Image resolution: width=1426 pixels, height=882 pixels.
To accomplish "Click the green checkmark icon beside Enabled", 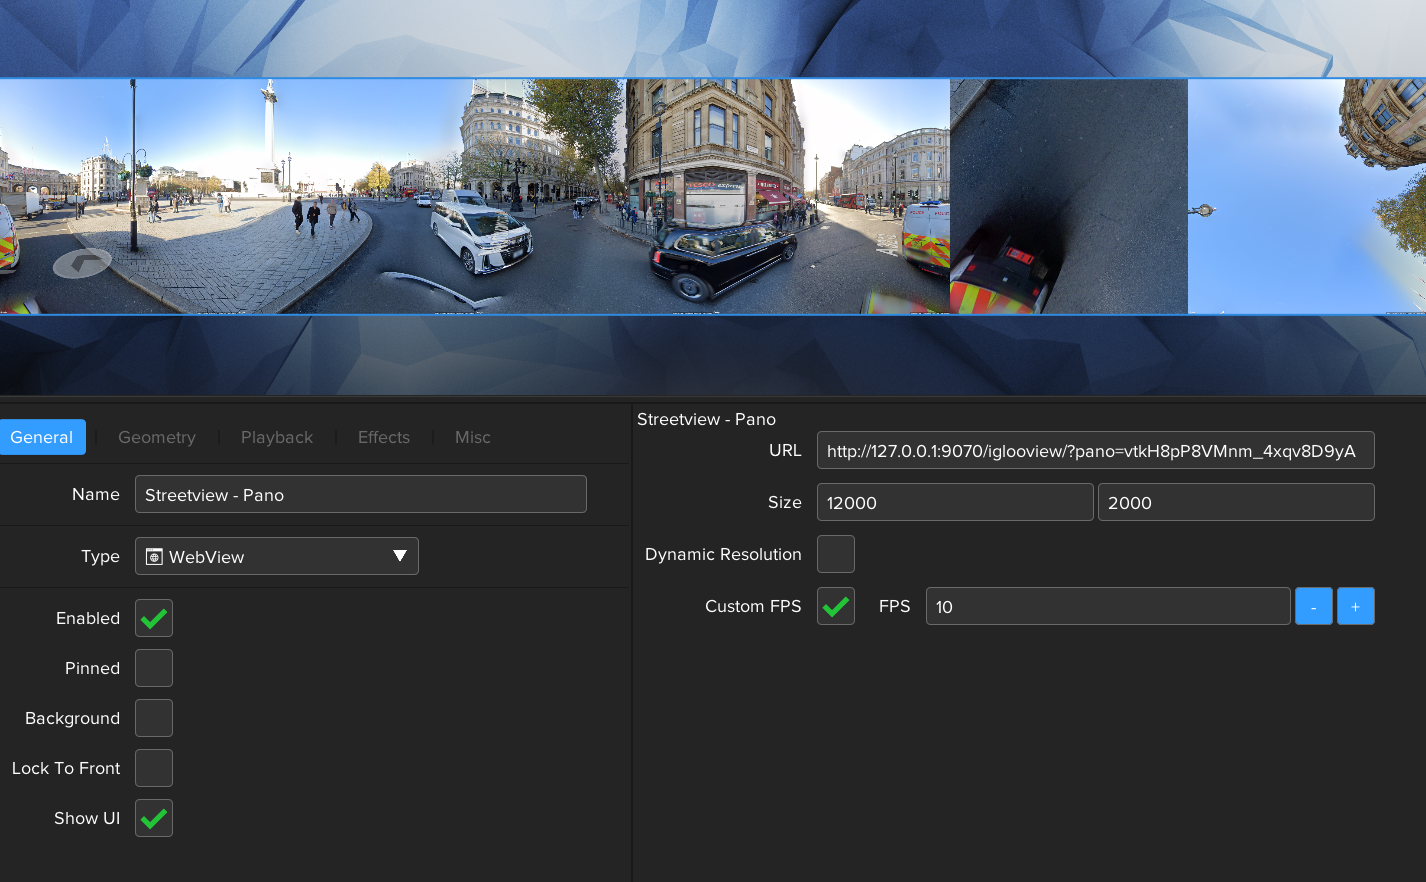I will click(x=153, y=617).
